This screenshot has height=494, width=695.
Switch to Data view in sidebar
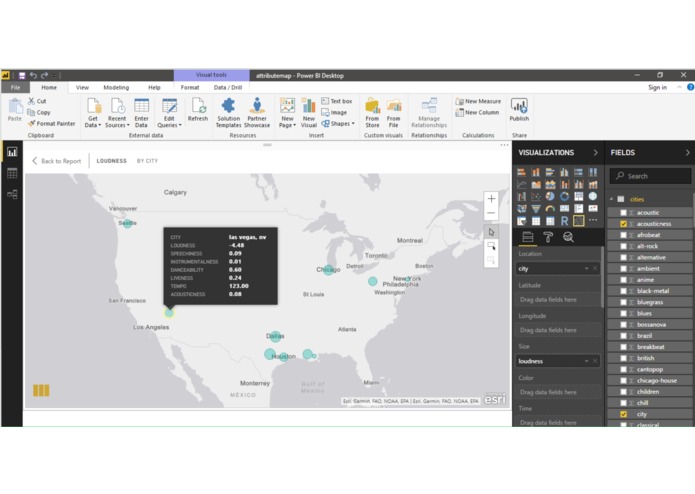(12, 173)
